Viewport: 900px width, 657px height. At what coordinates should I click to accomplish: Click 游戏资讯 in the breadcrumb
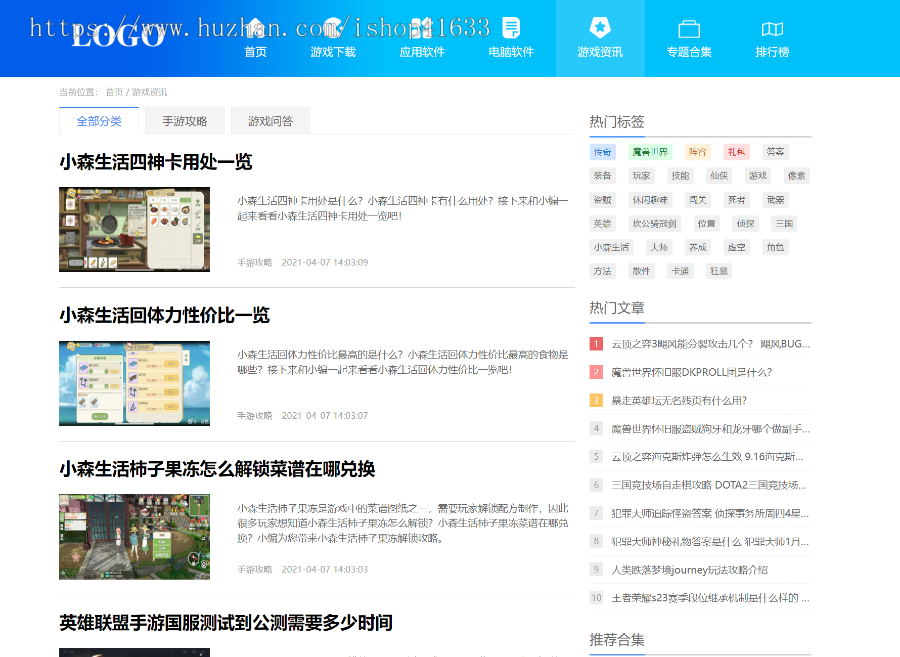tap(149, 92)
